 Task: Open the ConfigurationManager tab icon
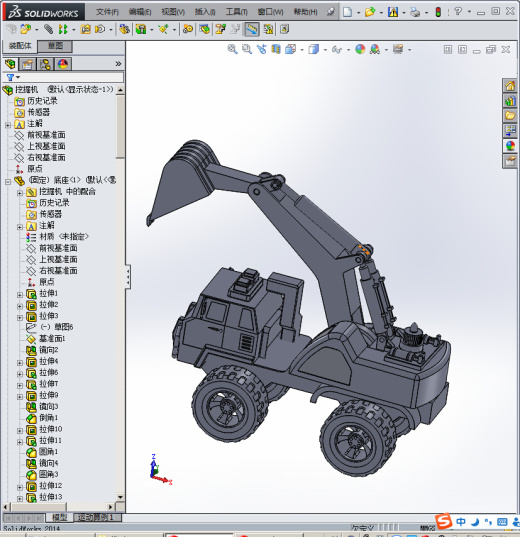(45, 64)
